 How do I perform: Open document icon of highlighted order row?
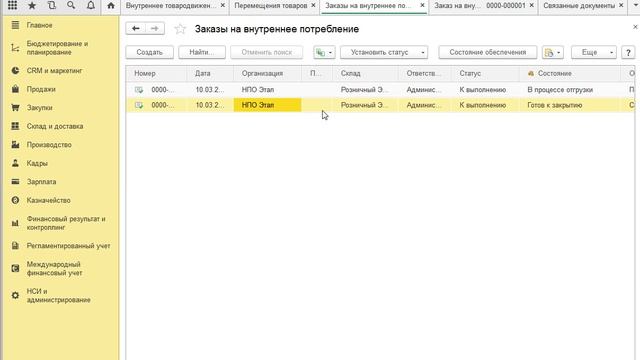pos(139,105)
